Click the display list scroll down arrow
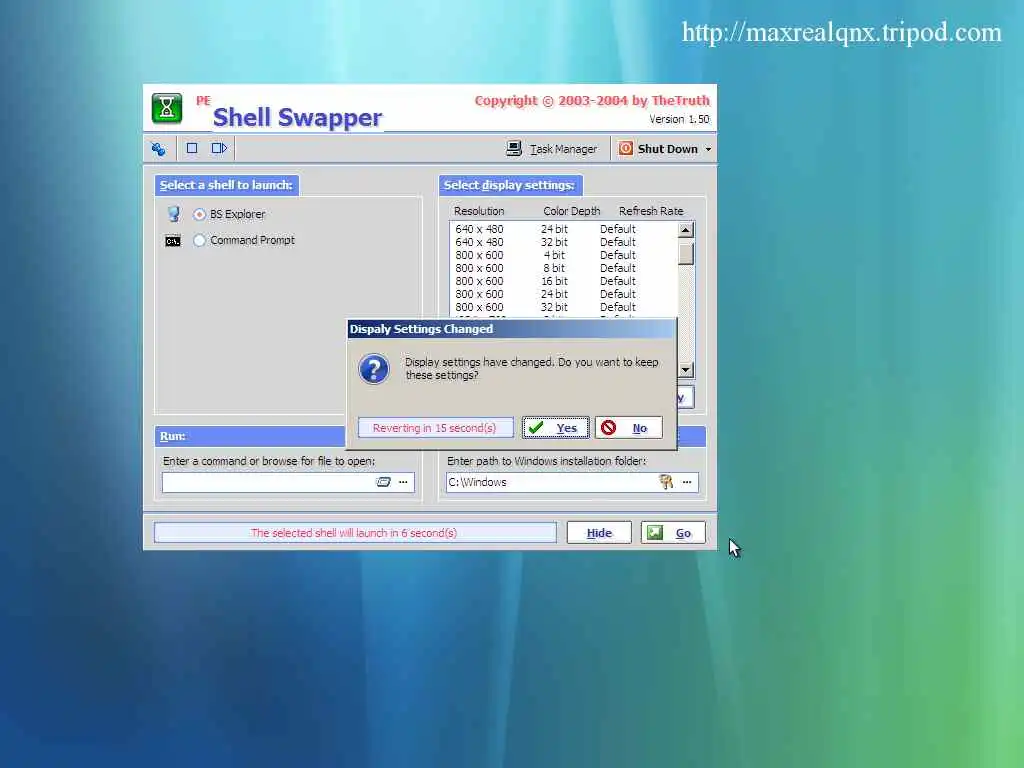 pos(685,370)
